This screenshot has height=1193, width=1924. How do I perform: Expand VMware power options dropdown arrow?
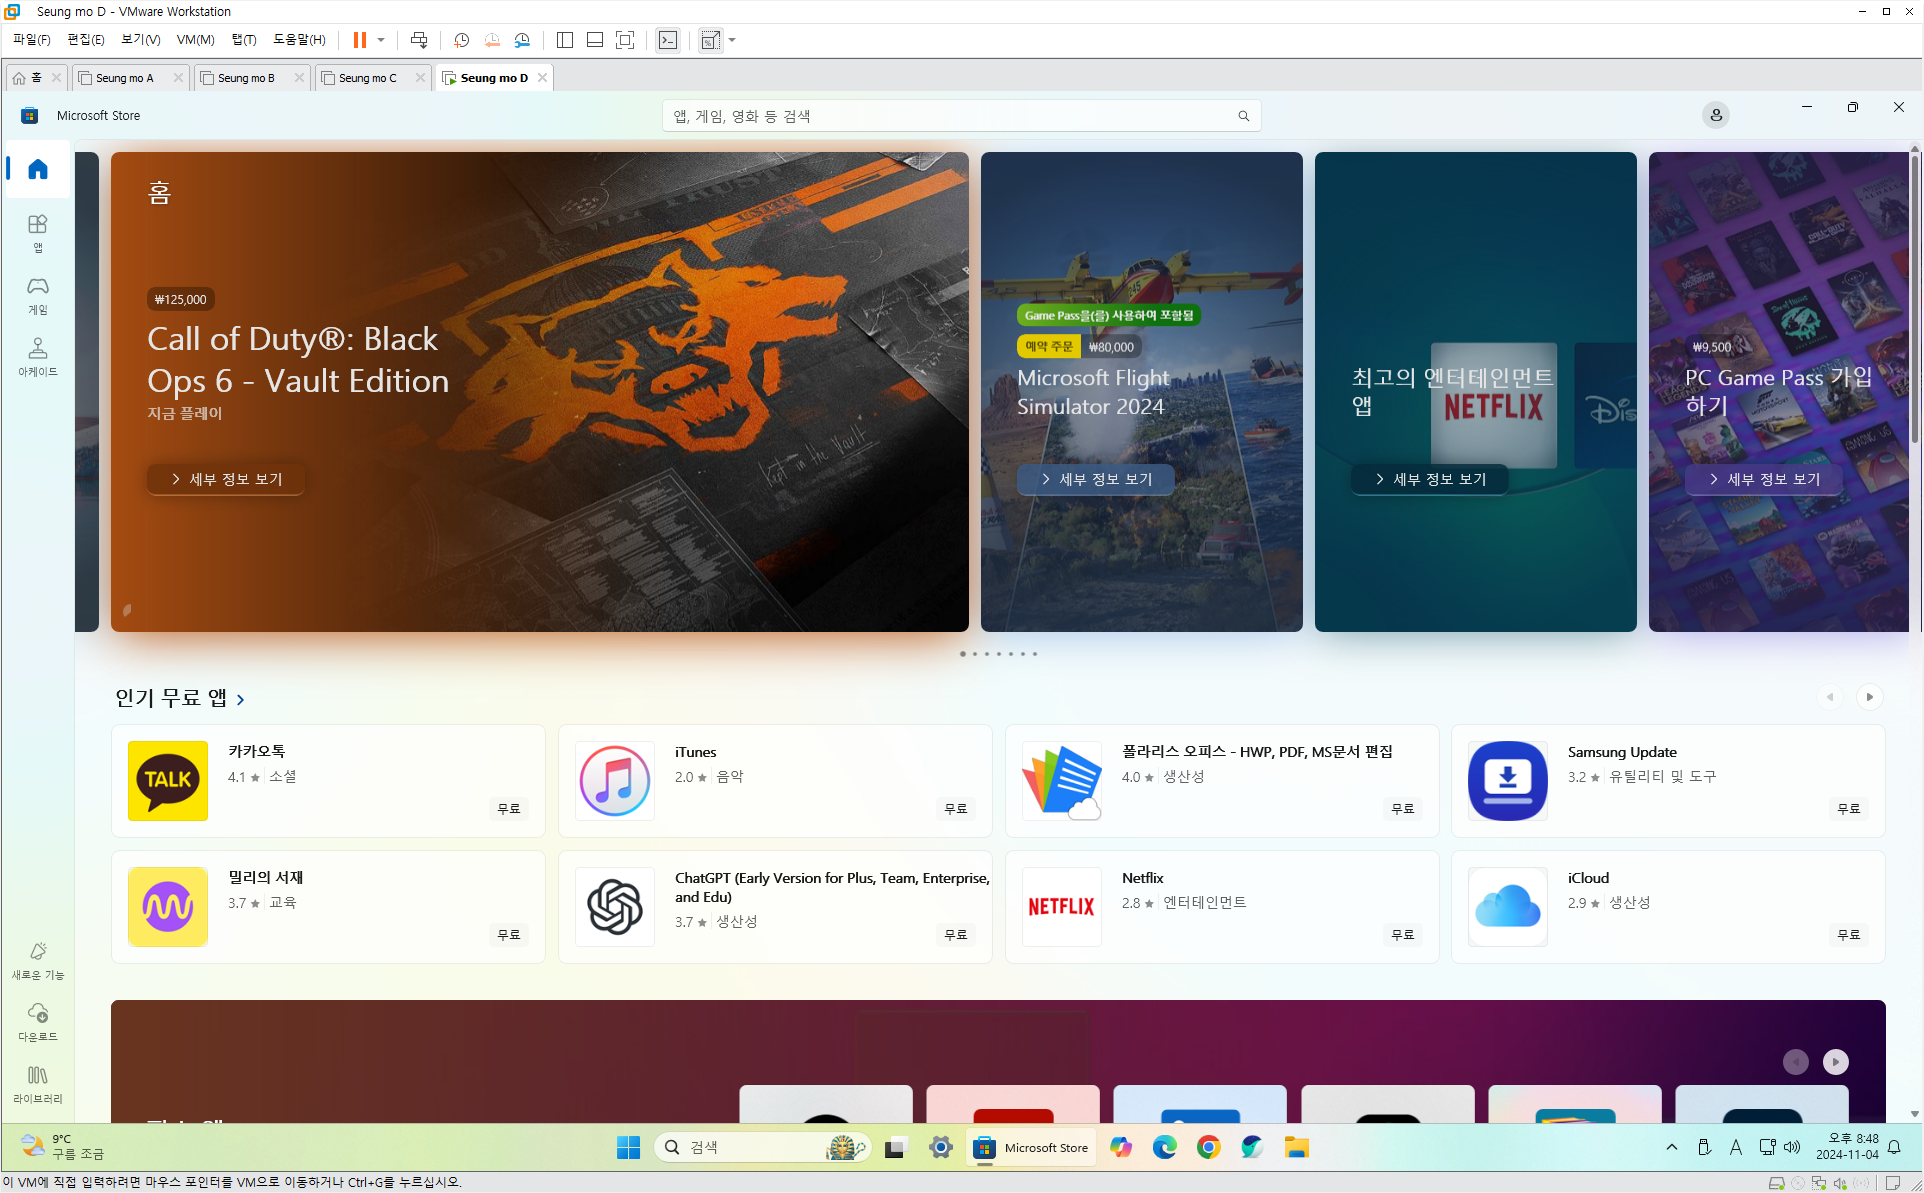point(381,40)
